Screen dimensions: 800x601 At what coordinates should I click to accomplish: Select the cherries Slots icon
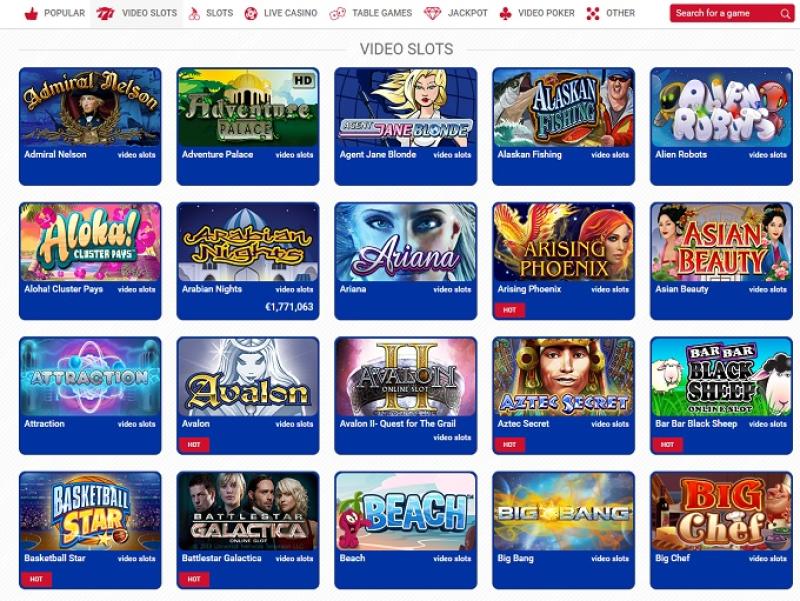point(194,14)
